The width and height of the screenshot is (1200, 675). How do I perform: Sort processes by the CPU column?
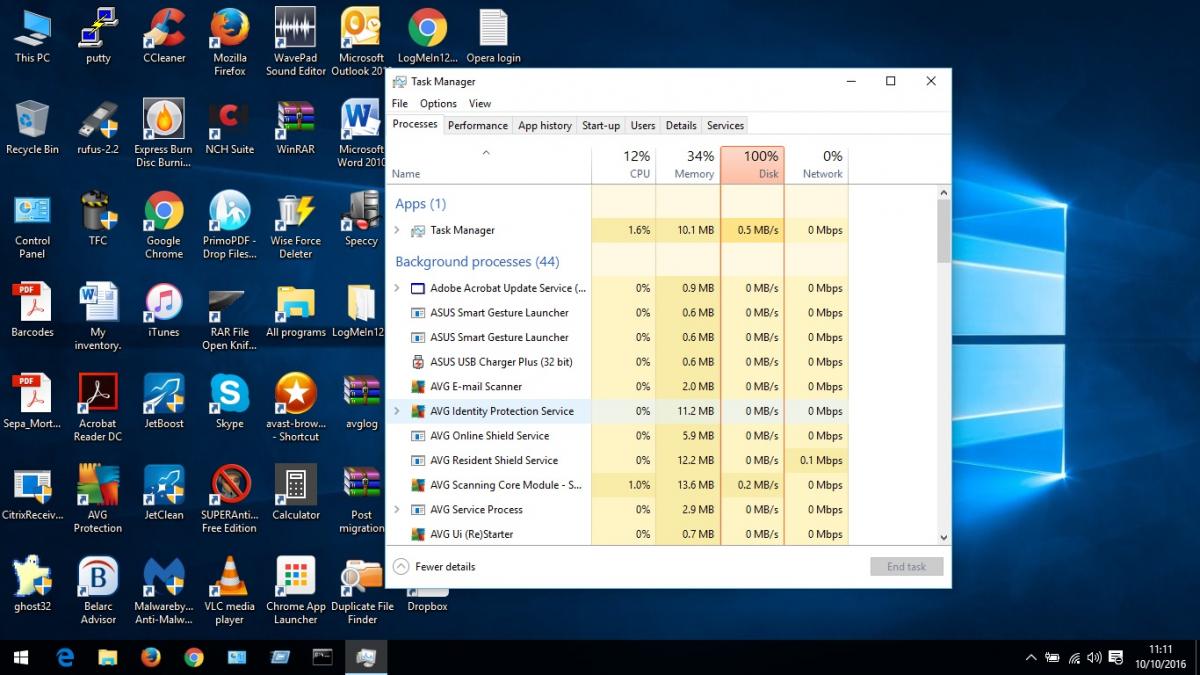(624, 165)
